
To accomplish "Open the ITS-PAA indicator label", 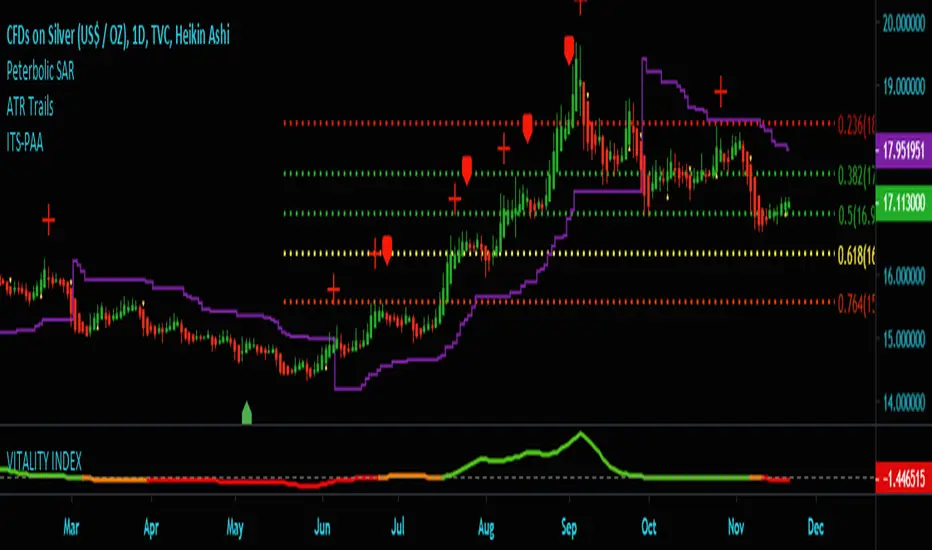I will point(25,143).
